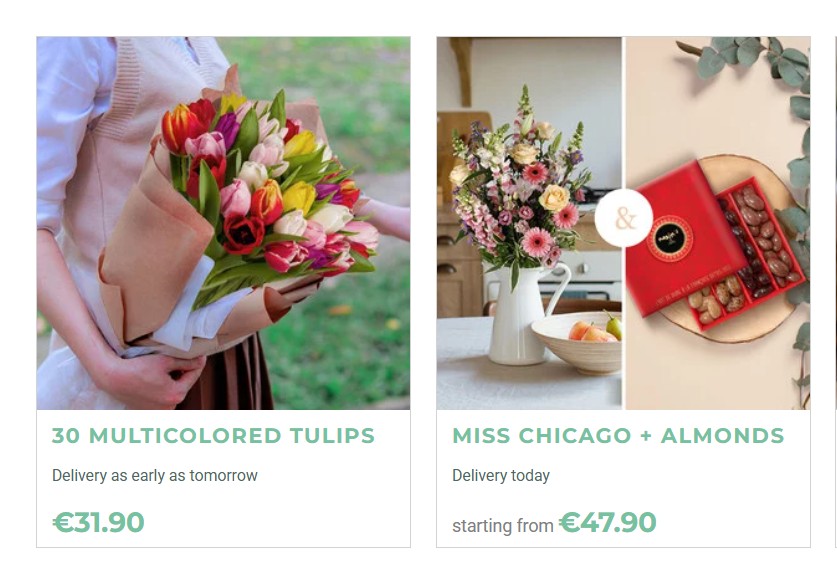Click the ampersand circle badge icon

623,218
